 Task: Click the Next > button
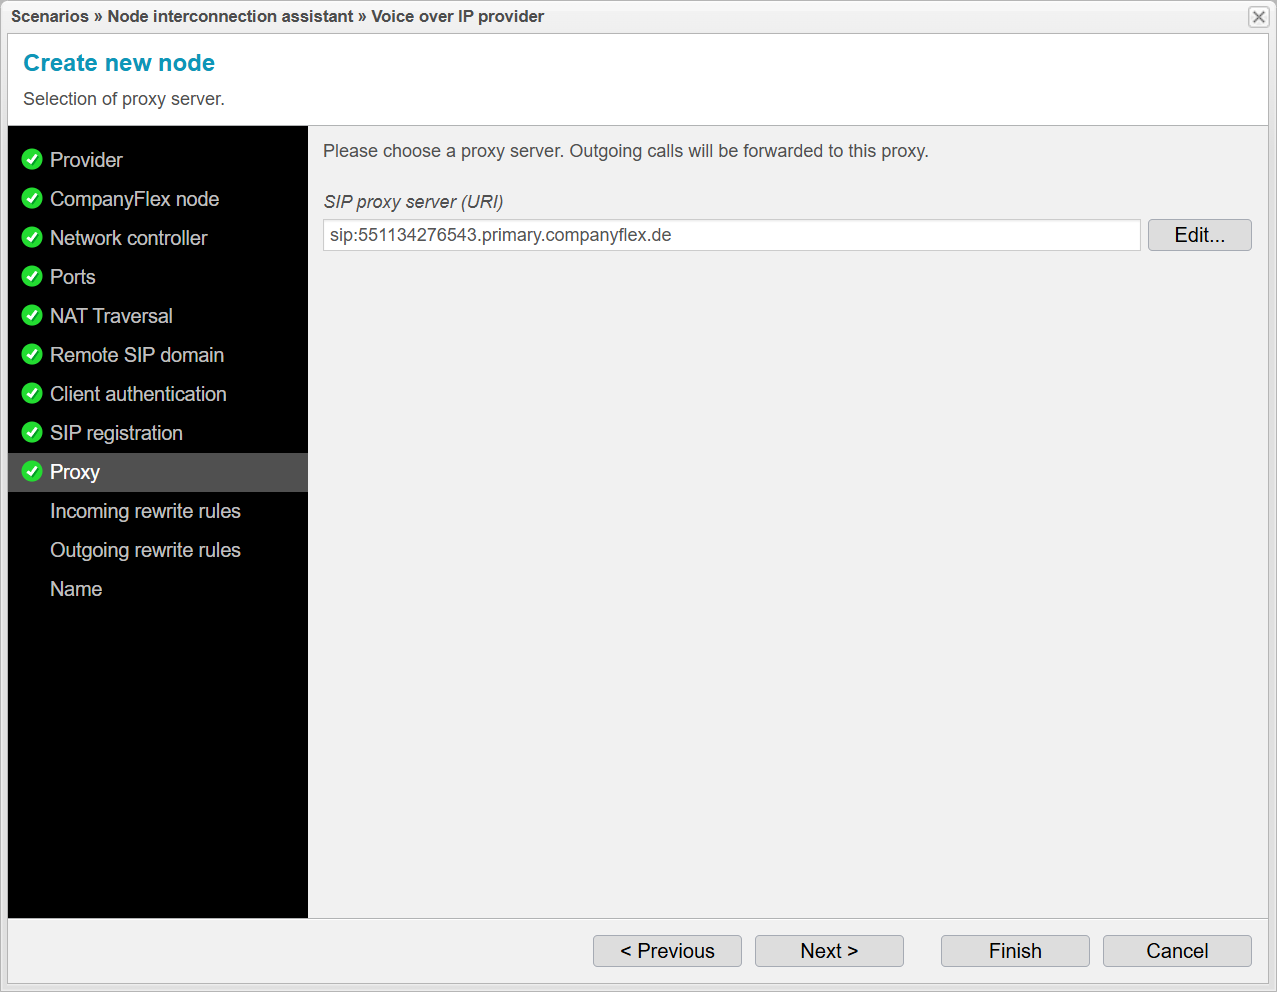coord(829,951)
